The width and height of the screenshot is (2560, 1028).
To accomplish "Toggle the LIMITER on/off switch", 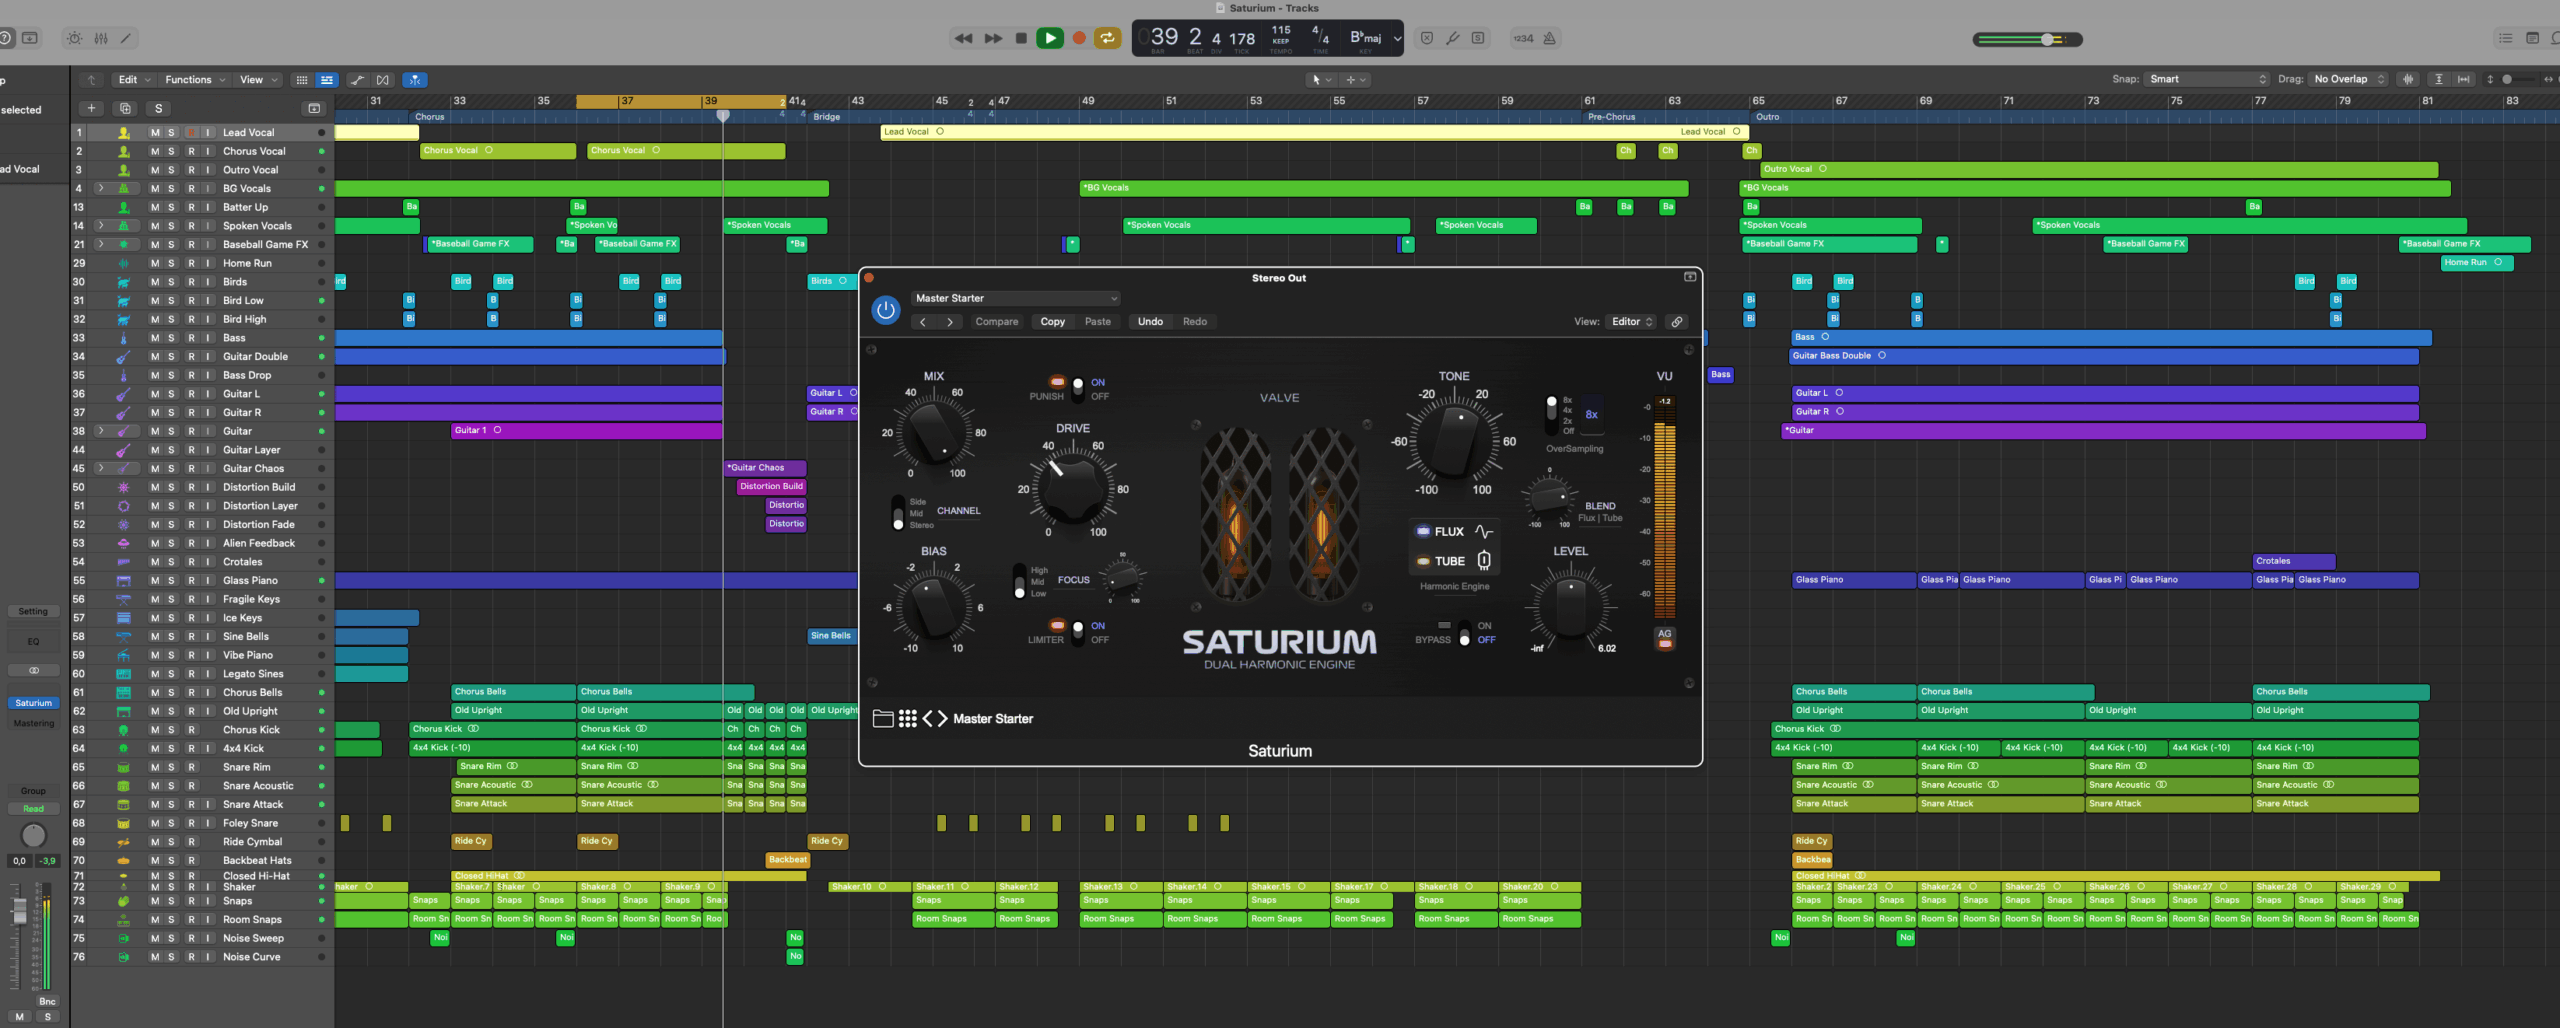I will 1077,632.
